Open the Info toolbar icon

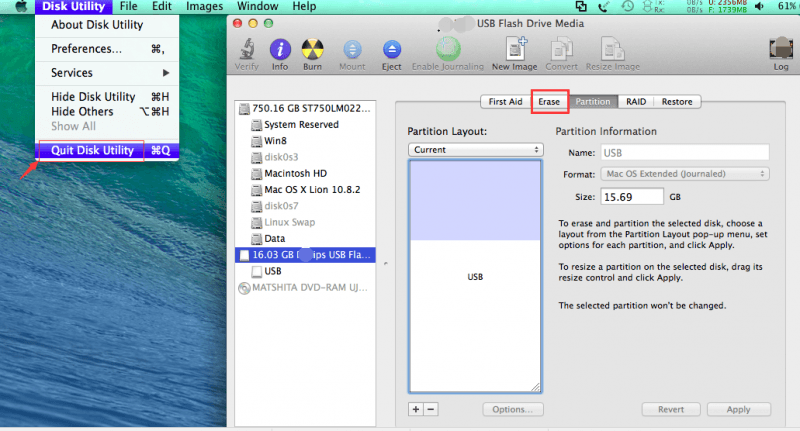[x=281, y=49]
